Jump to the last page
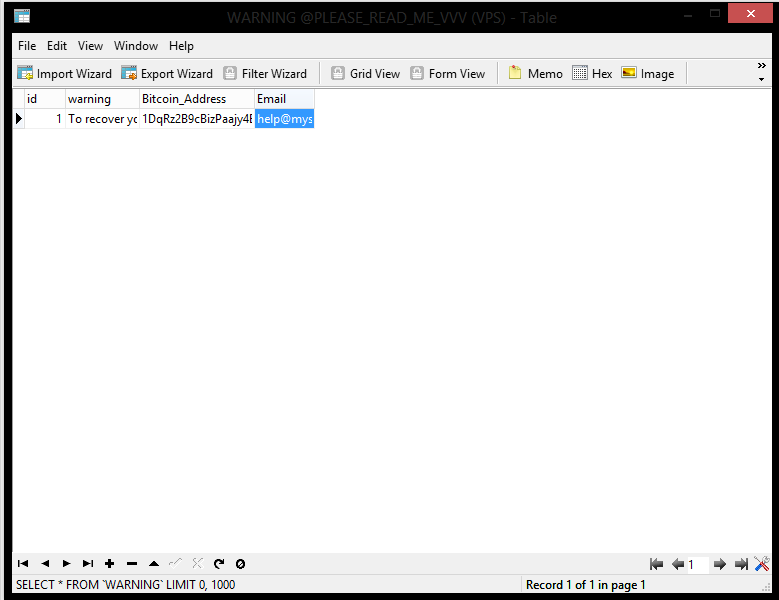 pos(741,564)
